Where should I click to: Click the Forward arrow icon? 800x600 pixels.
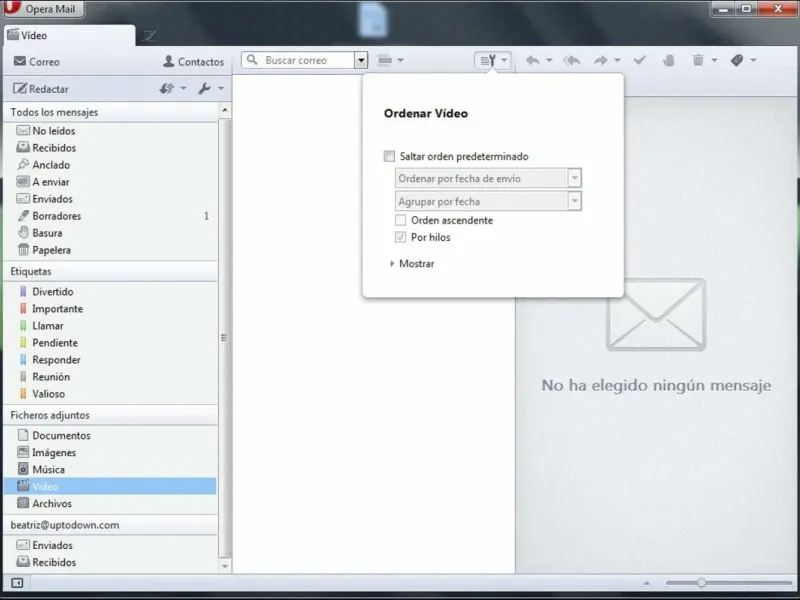coord(601,60)
